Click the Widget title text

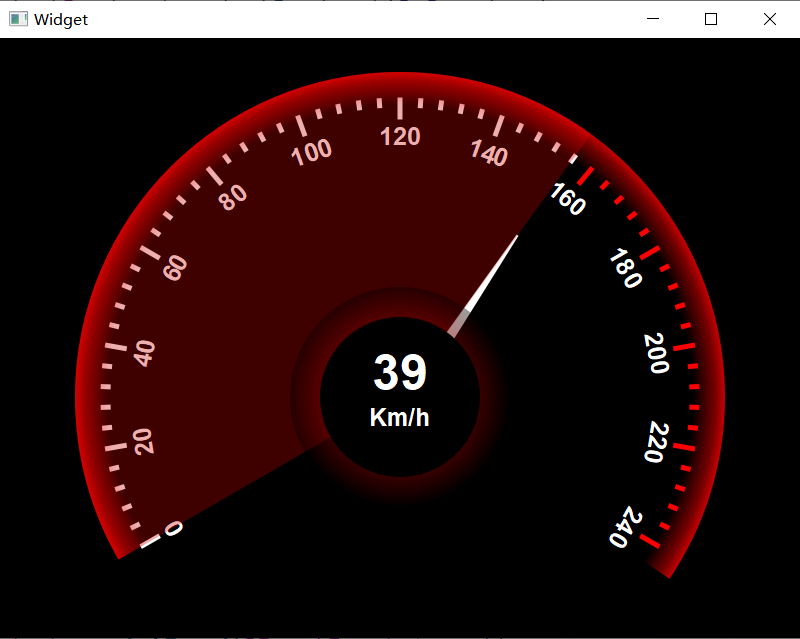point(61,19)
